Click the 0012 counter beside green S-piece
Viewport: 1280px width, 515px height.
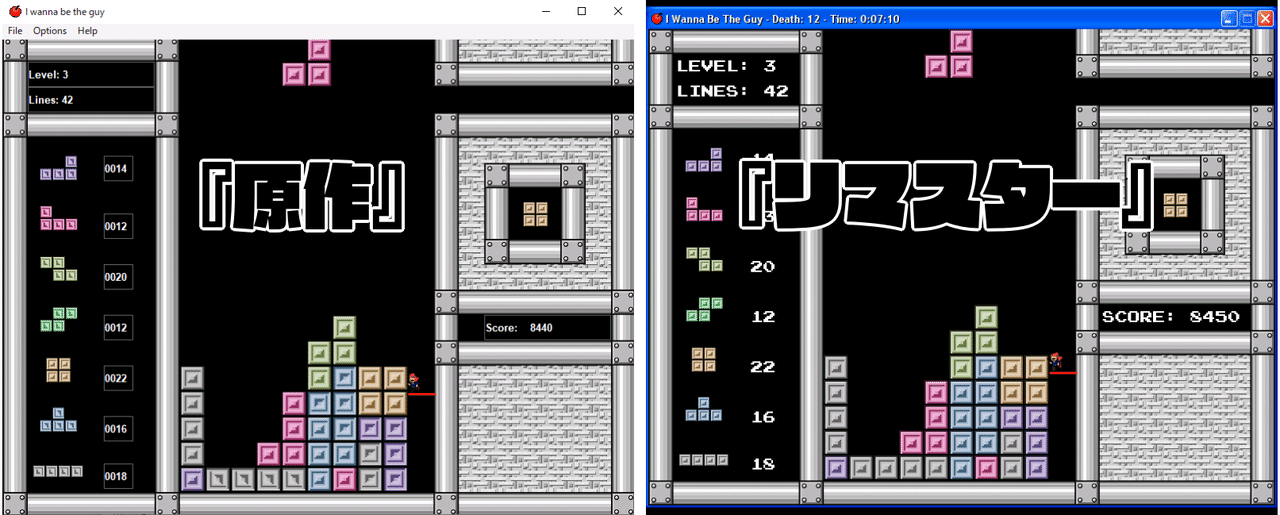pos(117,327)
